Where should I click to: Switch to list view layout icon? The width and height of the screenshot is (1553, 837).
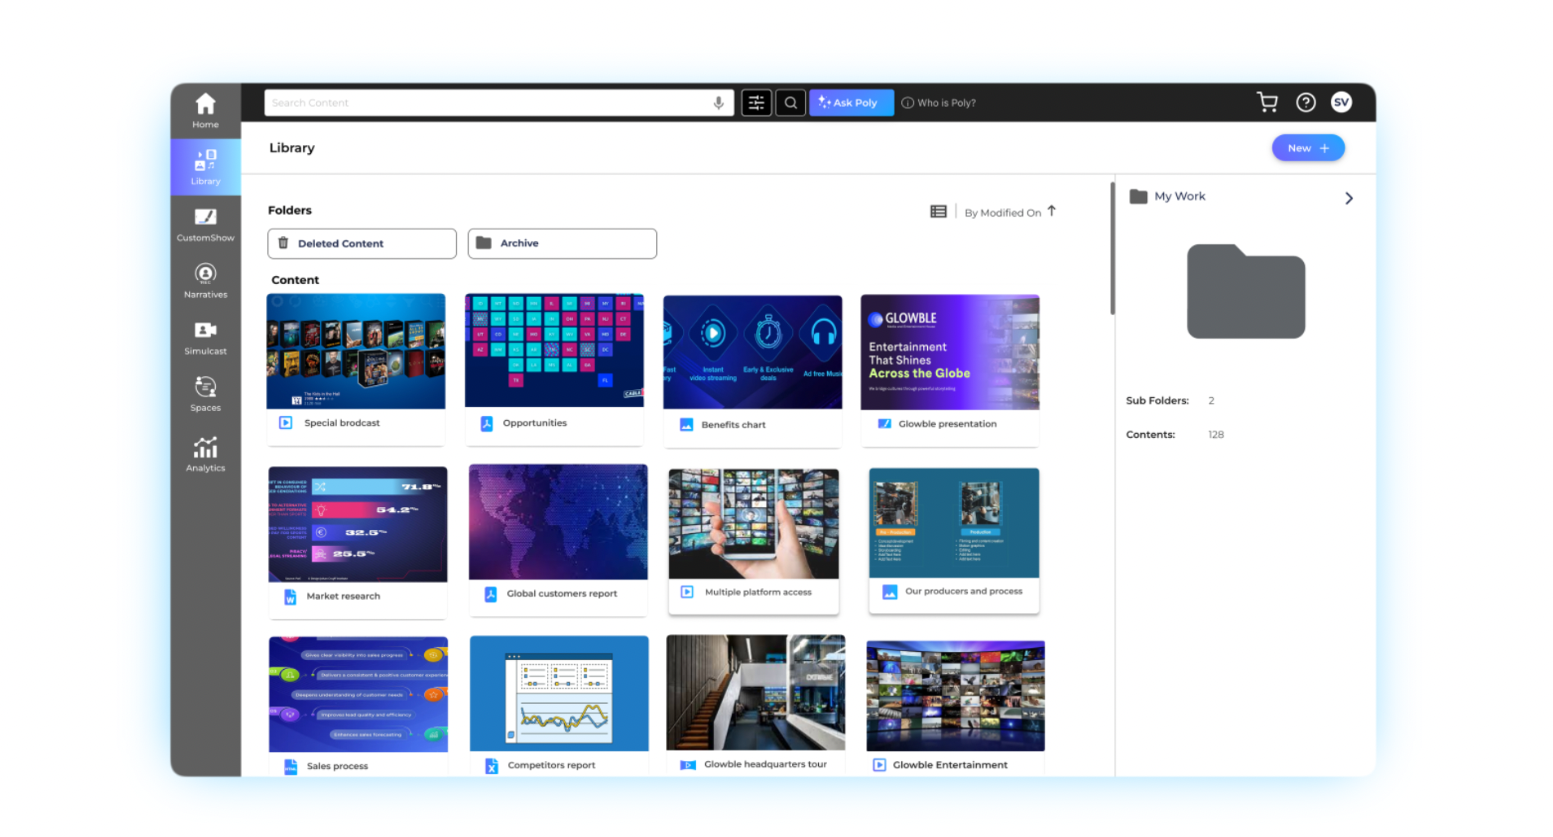click(938, 212)
